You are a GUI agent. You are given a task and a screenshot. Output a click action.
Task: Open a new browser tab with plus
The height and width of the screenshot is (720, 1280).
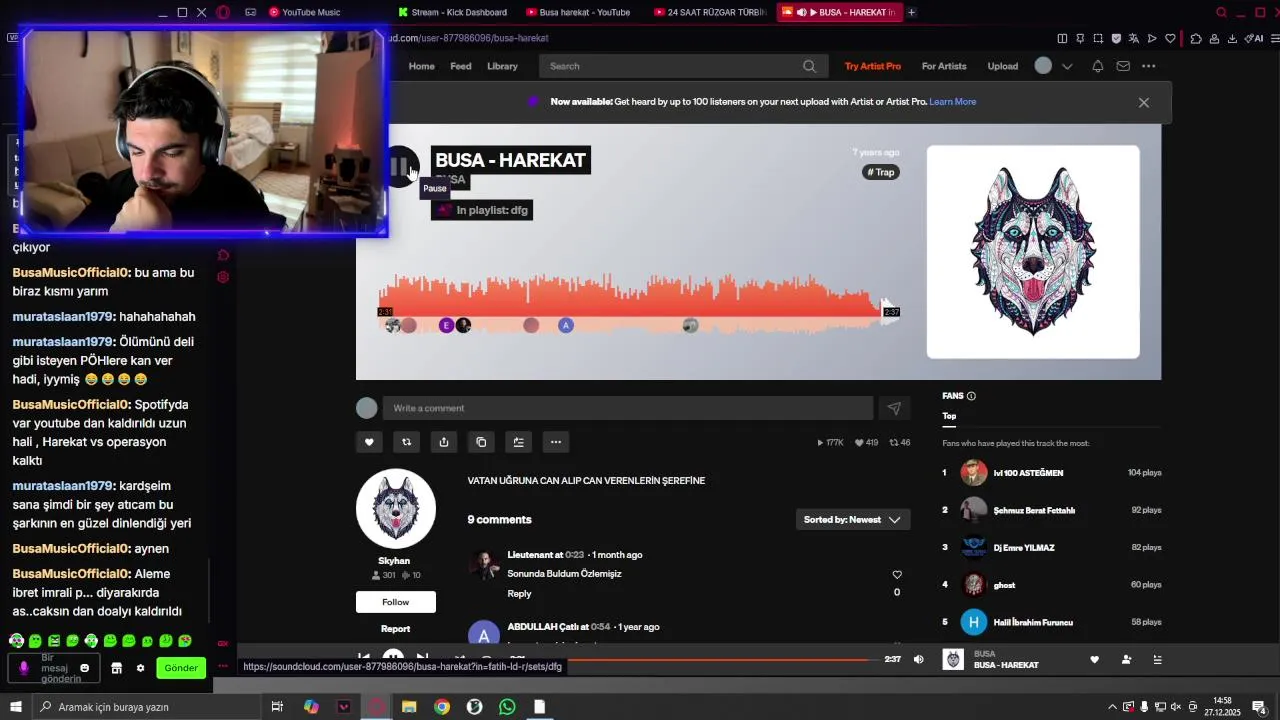pyautogui.click(x=911, y=12)
